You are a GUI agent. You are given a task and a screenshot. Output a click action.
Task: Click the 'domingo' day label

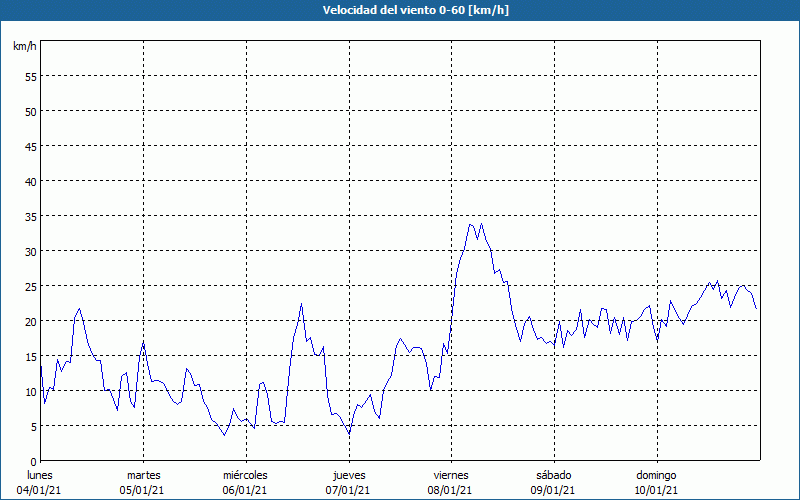point(656,476)
